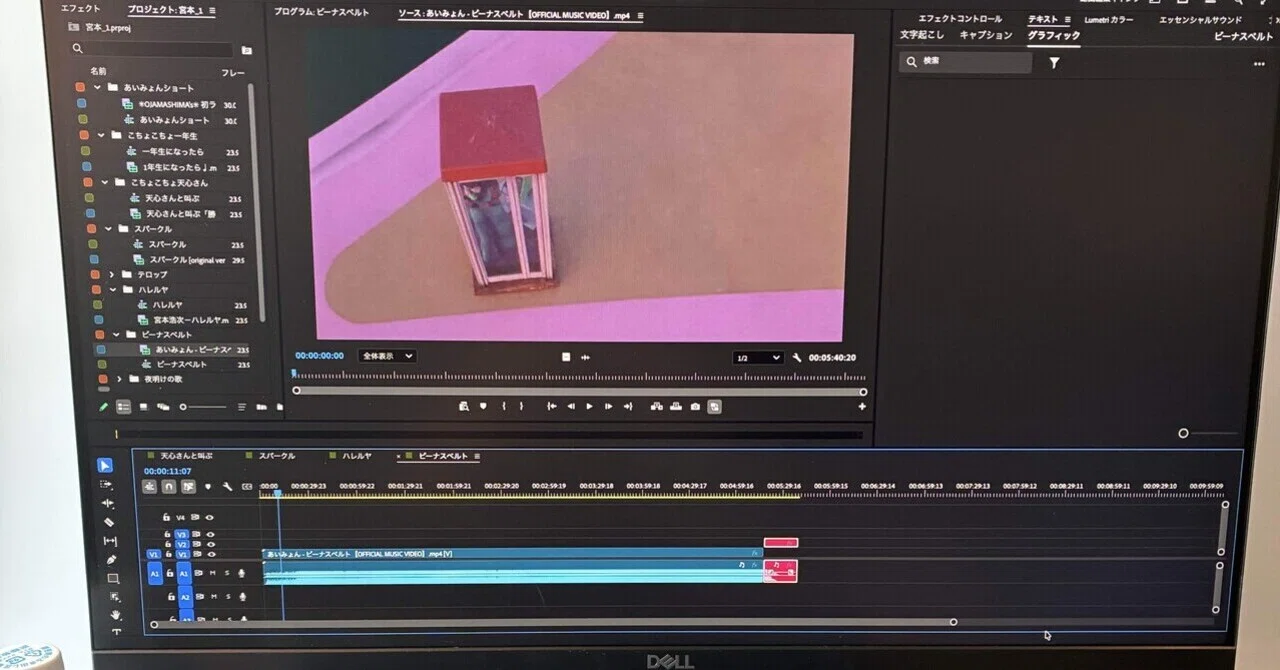Select the Ripple Edit tool
The image size is (1280, 670).
108,503
